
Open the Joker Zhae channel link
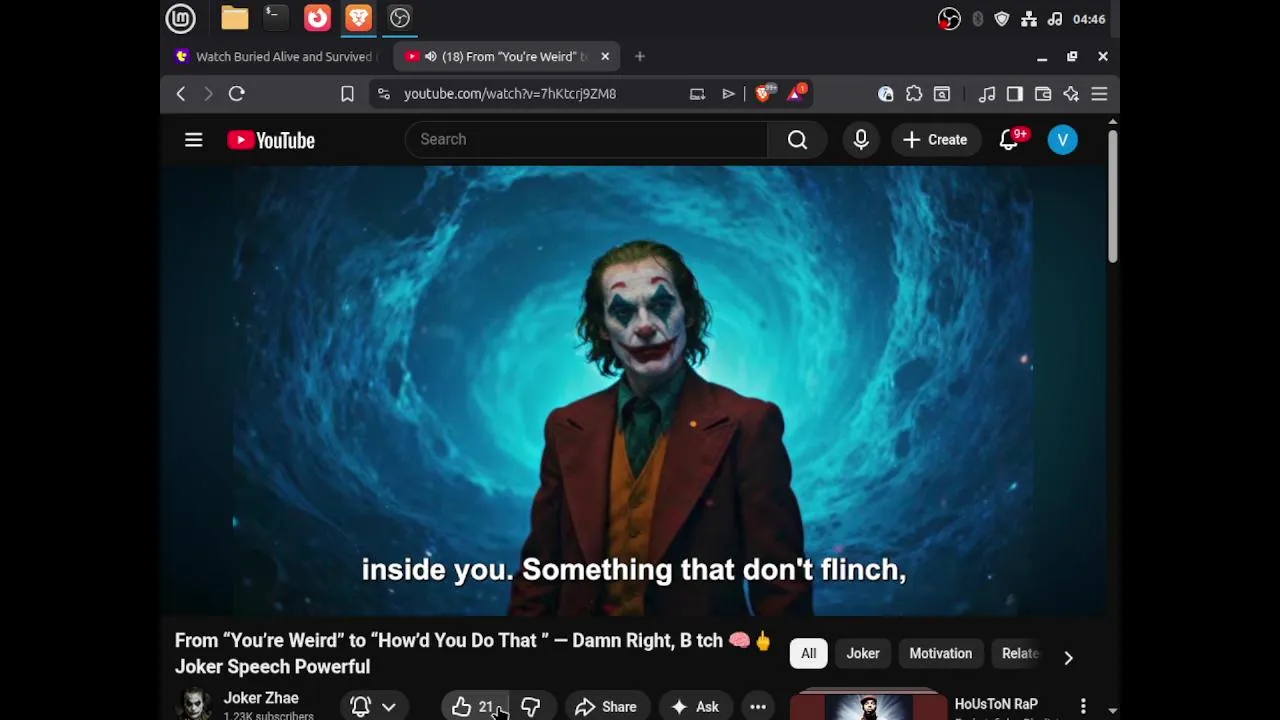[x=261, y=698]
